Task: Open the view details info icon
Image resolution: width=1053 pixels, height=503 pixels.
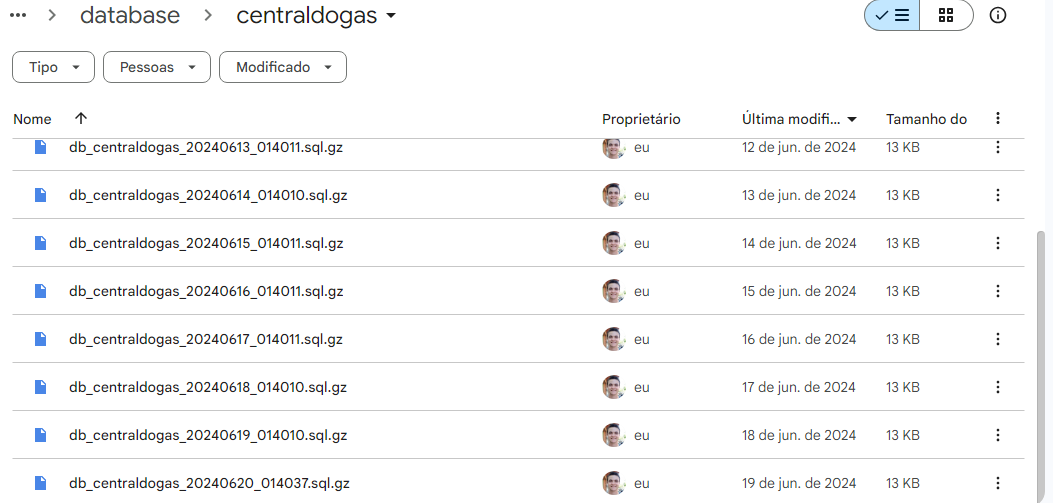Action: pyautogui.click(x=997, y=16)
